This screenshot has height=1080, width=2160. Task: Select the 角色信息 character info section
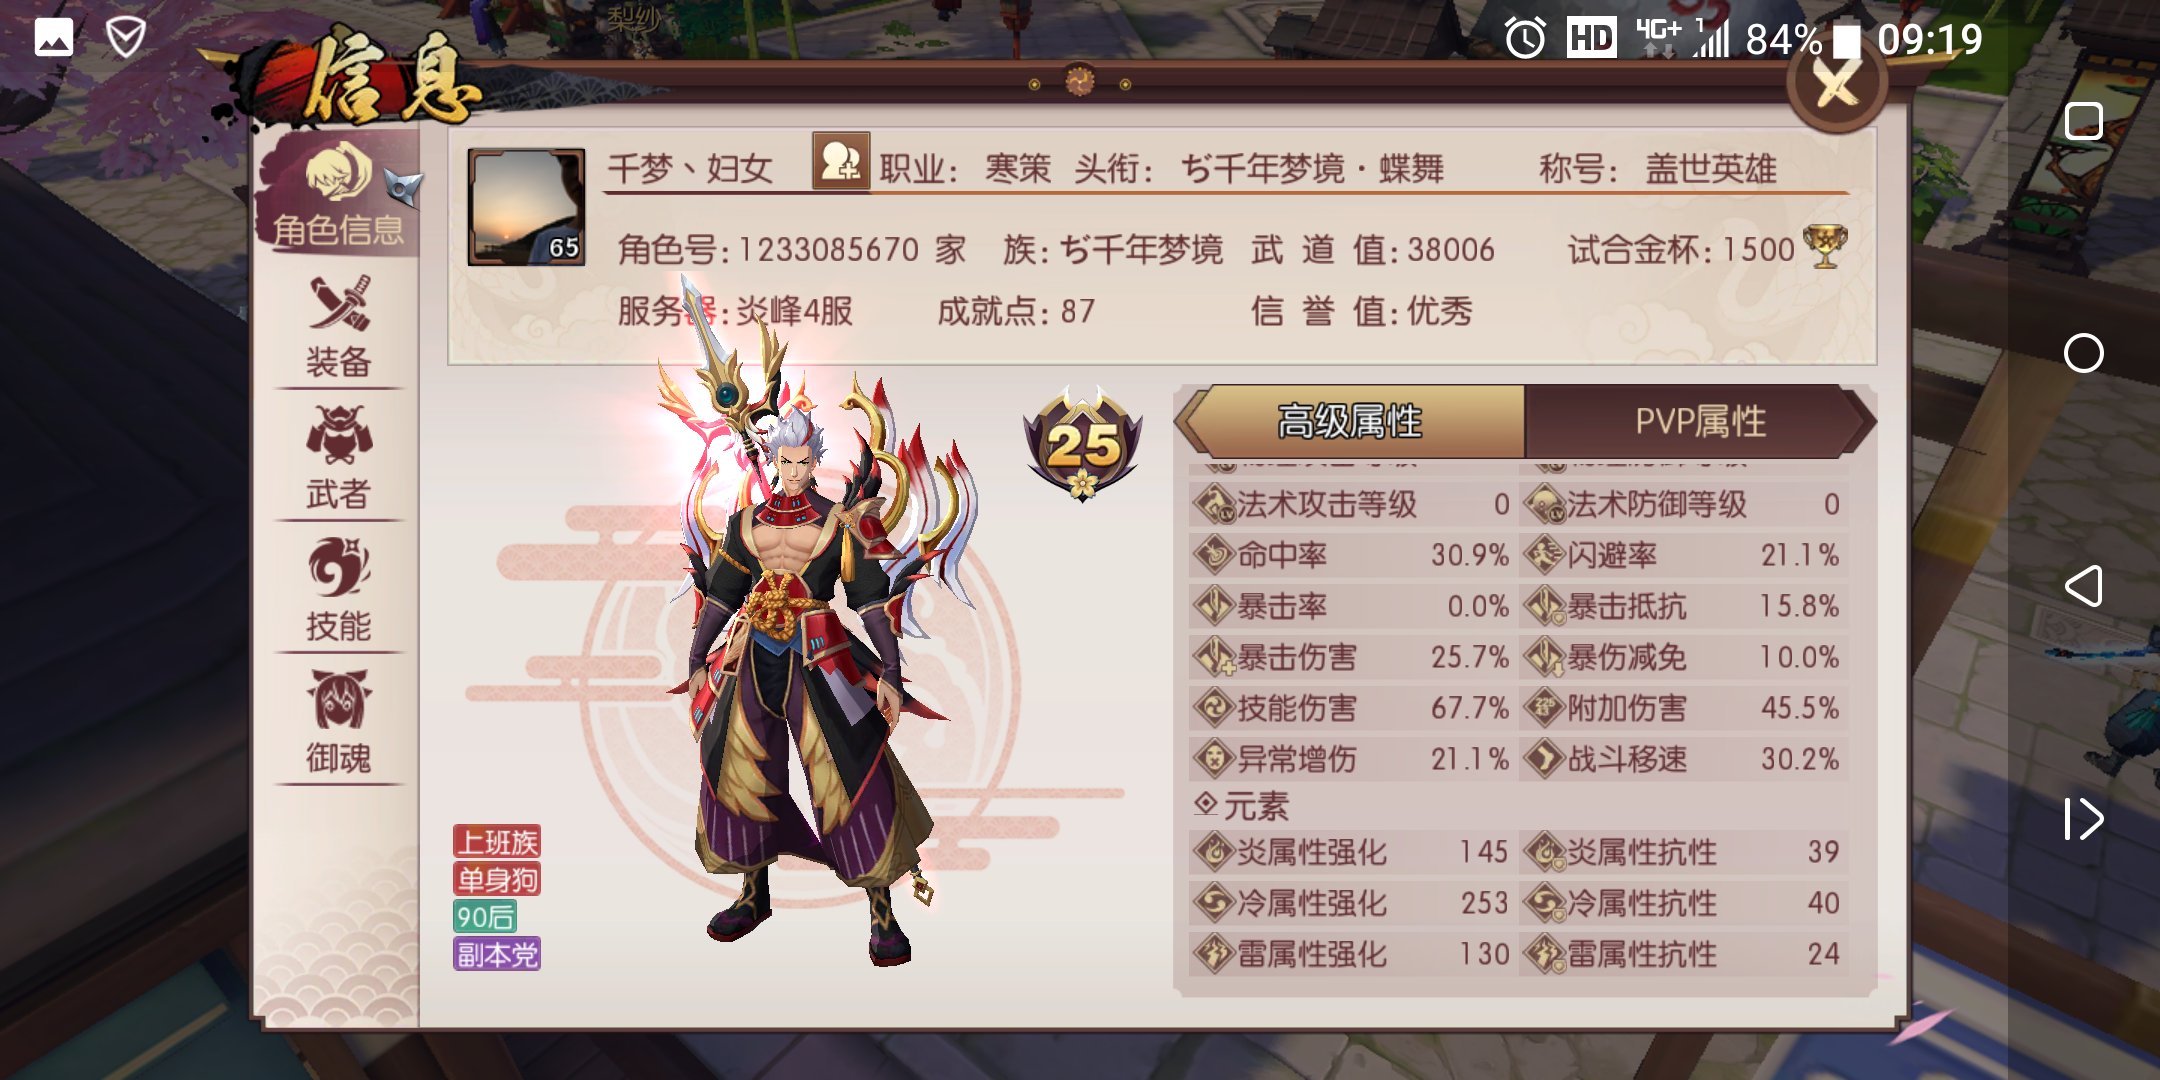pos(338,194)
